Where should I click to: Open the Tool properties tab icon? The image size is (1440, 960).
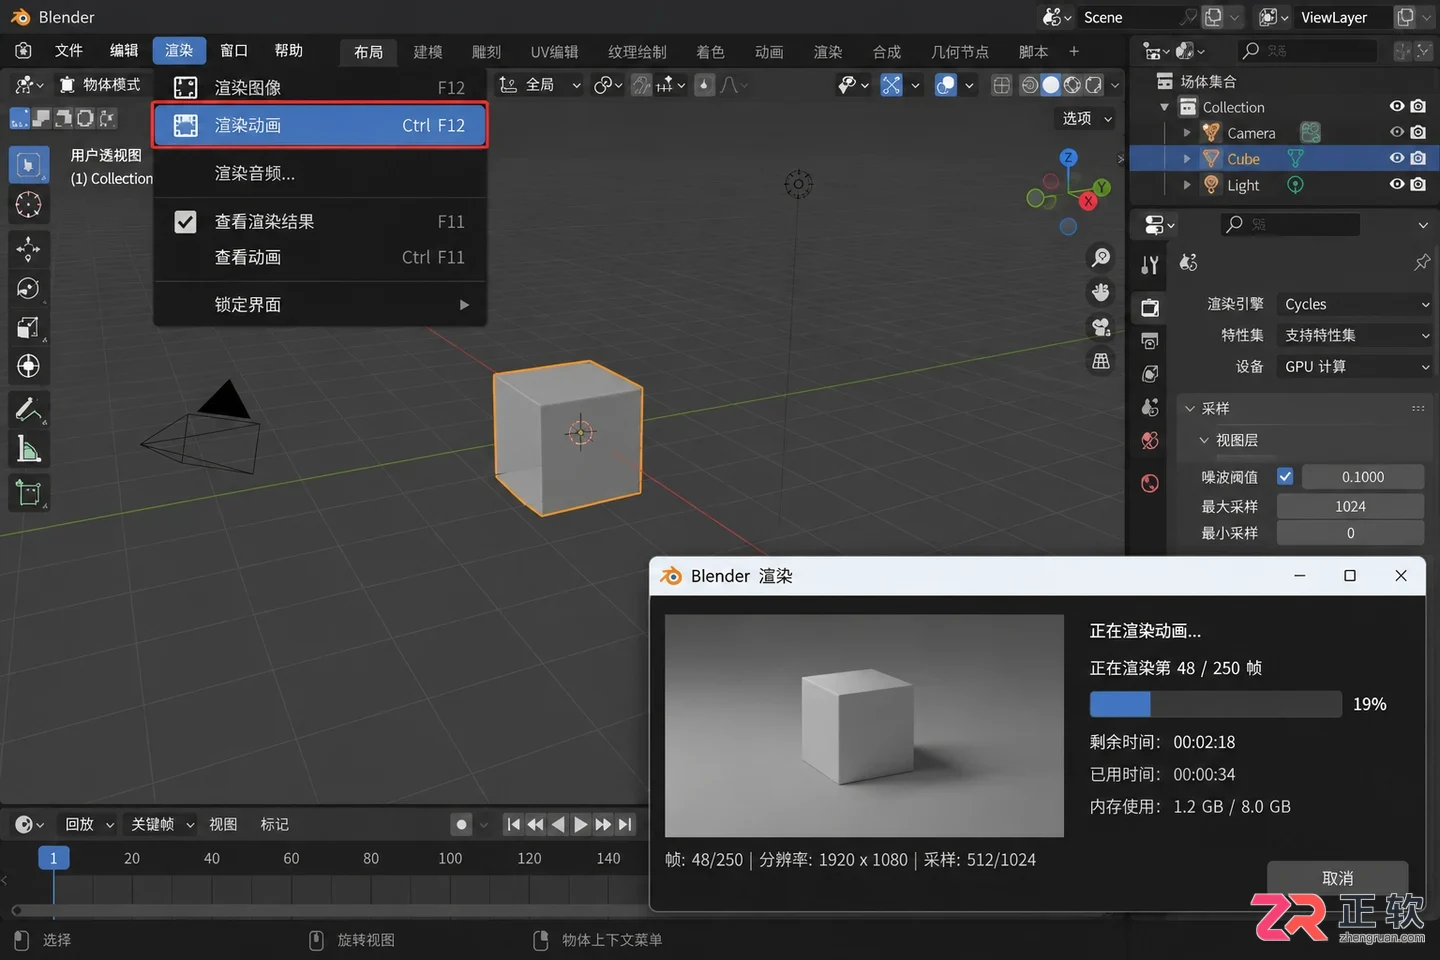(1150, 265)
